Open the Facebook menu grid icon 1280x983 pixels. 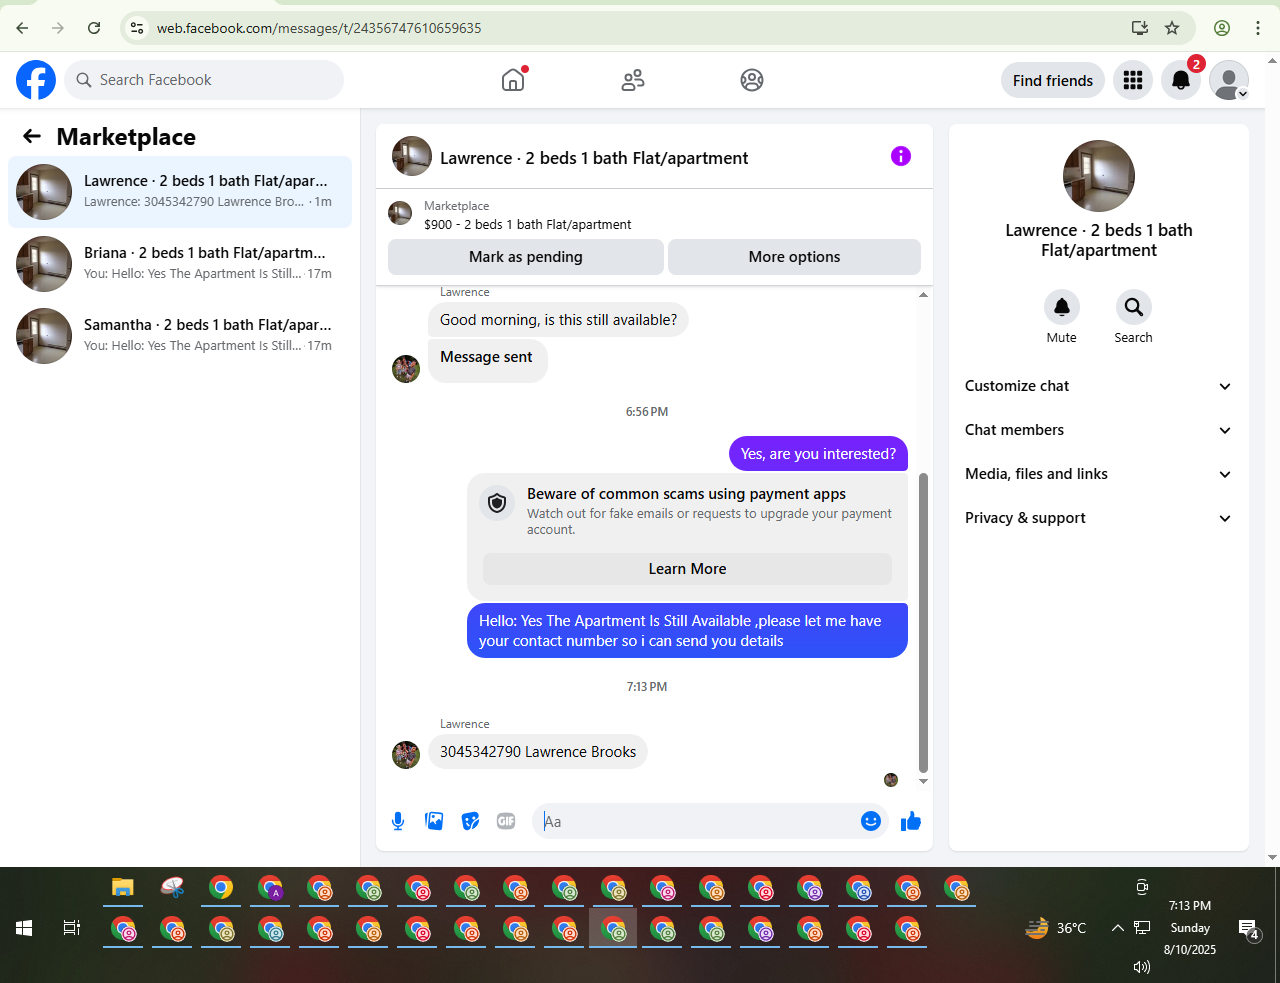(x=1133, y=80)
